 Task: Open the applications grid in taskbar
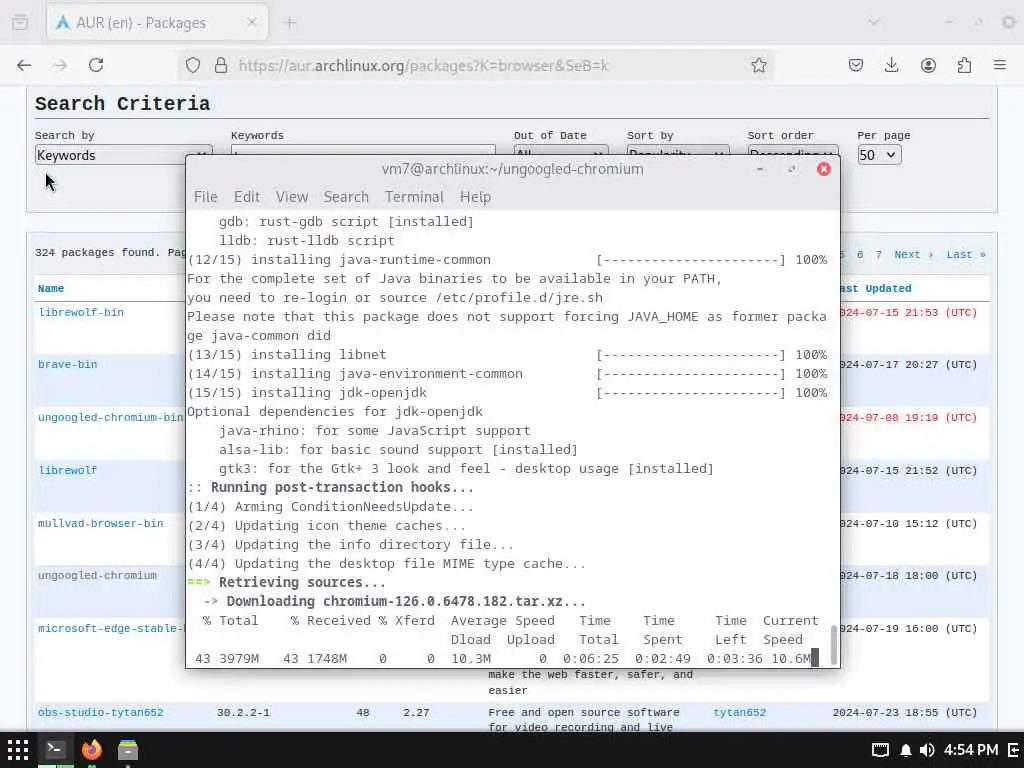click(x=18, y=750)
